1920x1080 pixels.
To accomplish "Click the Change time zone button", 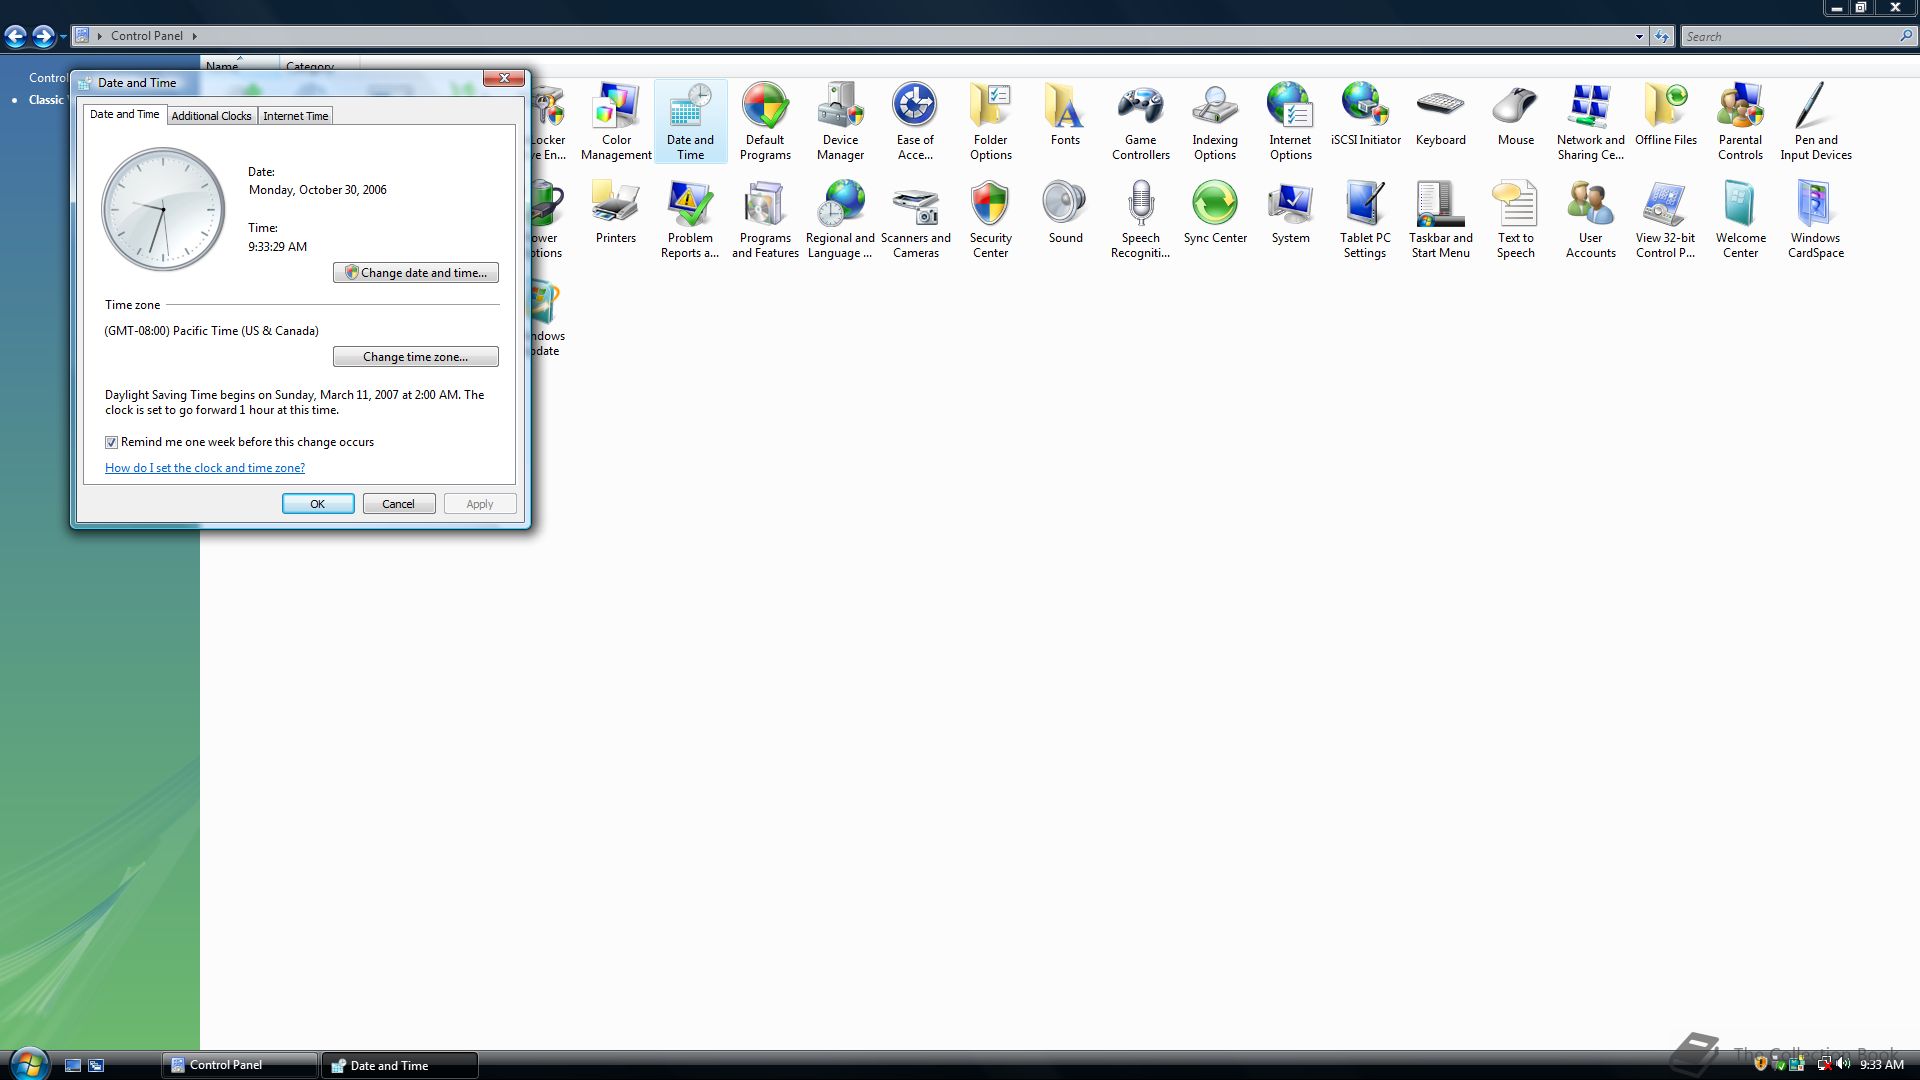I will click(x=415, y=357).
